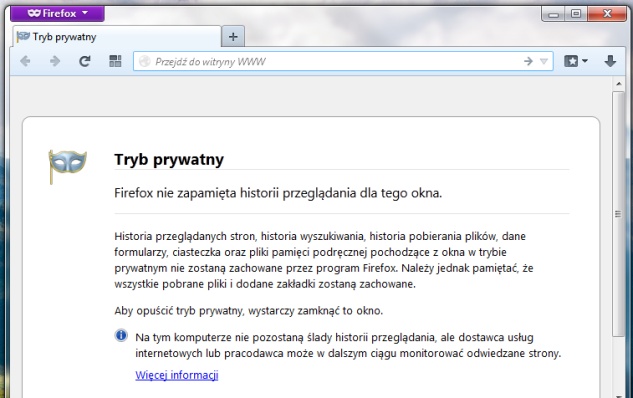This screenshot has width=633, height=398.
Task: Click text 'Firefox nie zapamięta historii przeglądania'
Action: pyautogui.click(x=235, y=193)
